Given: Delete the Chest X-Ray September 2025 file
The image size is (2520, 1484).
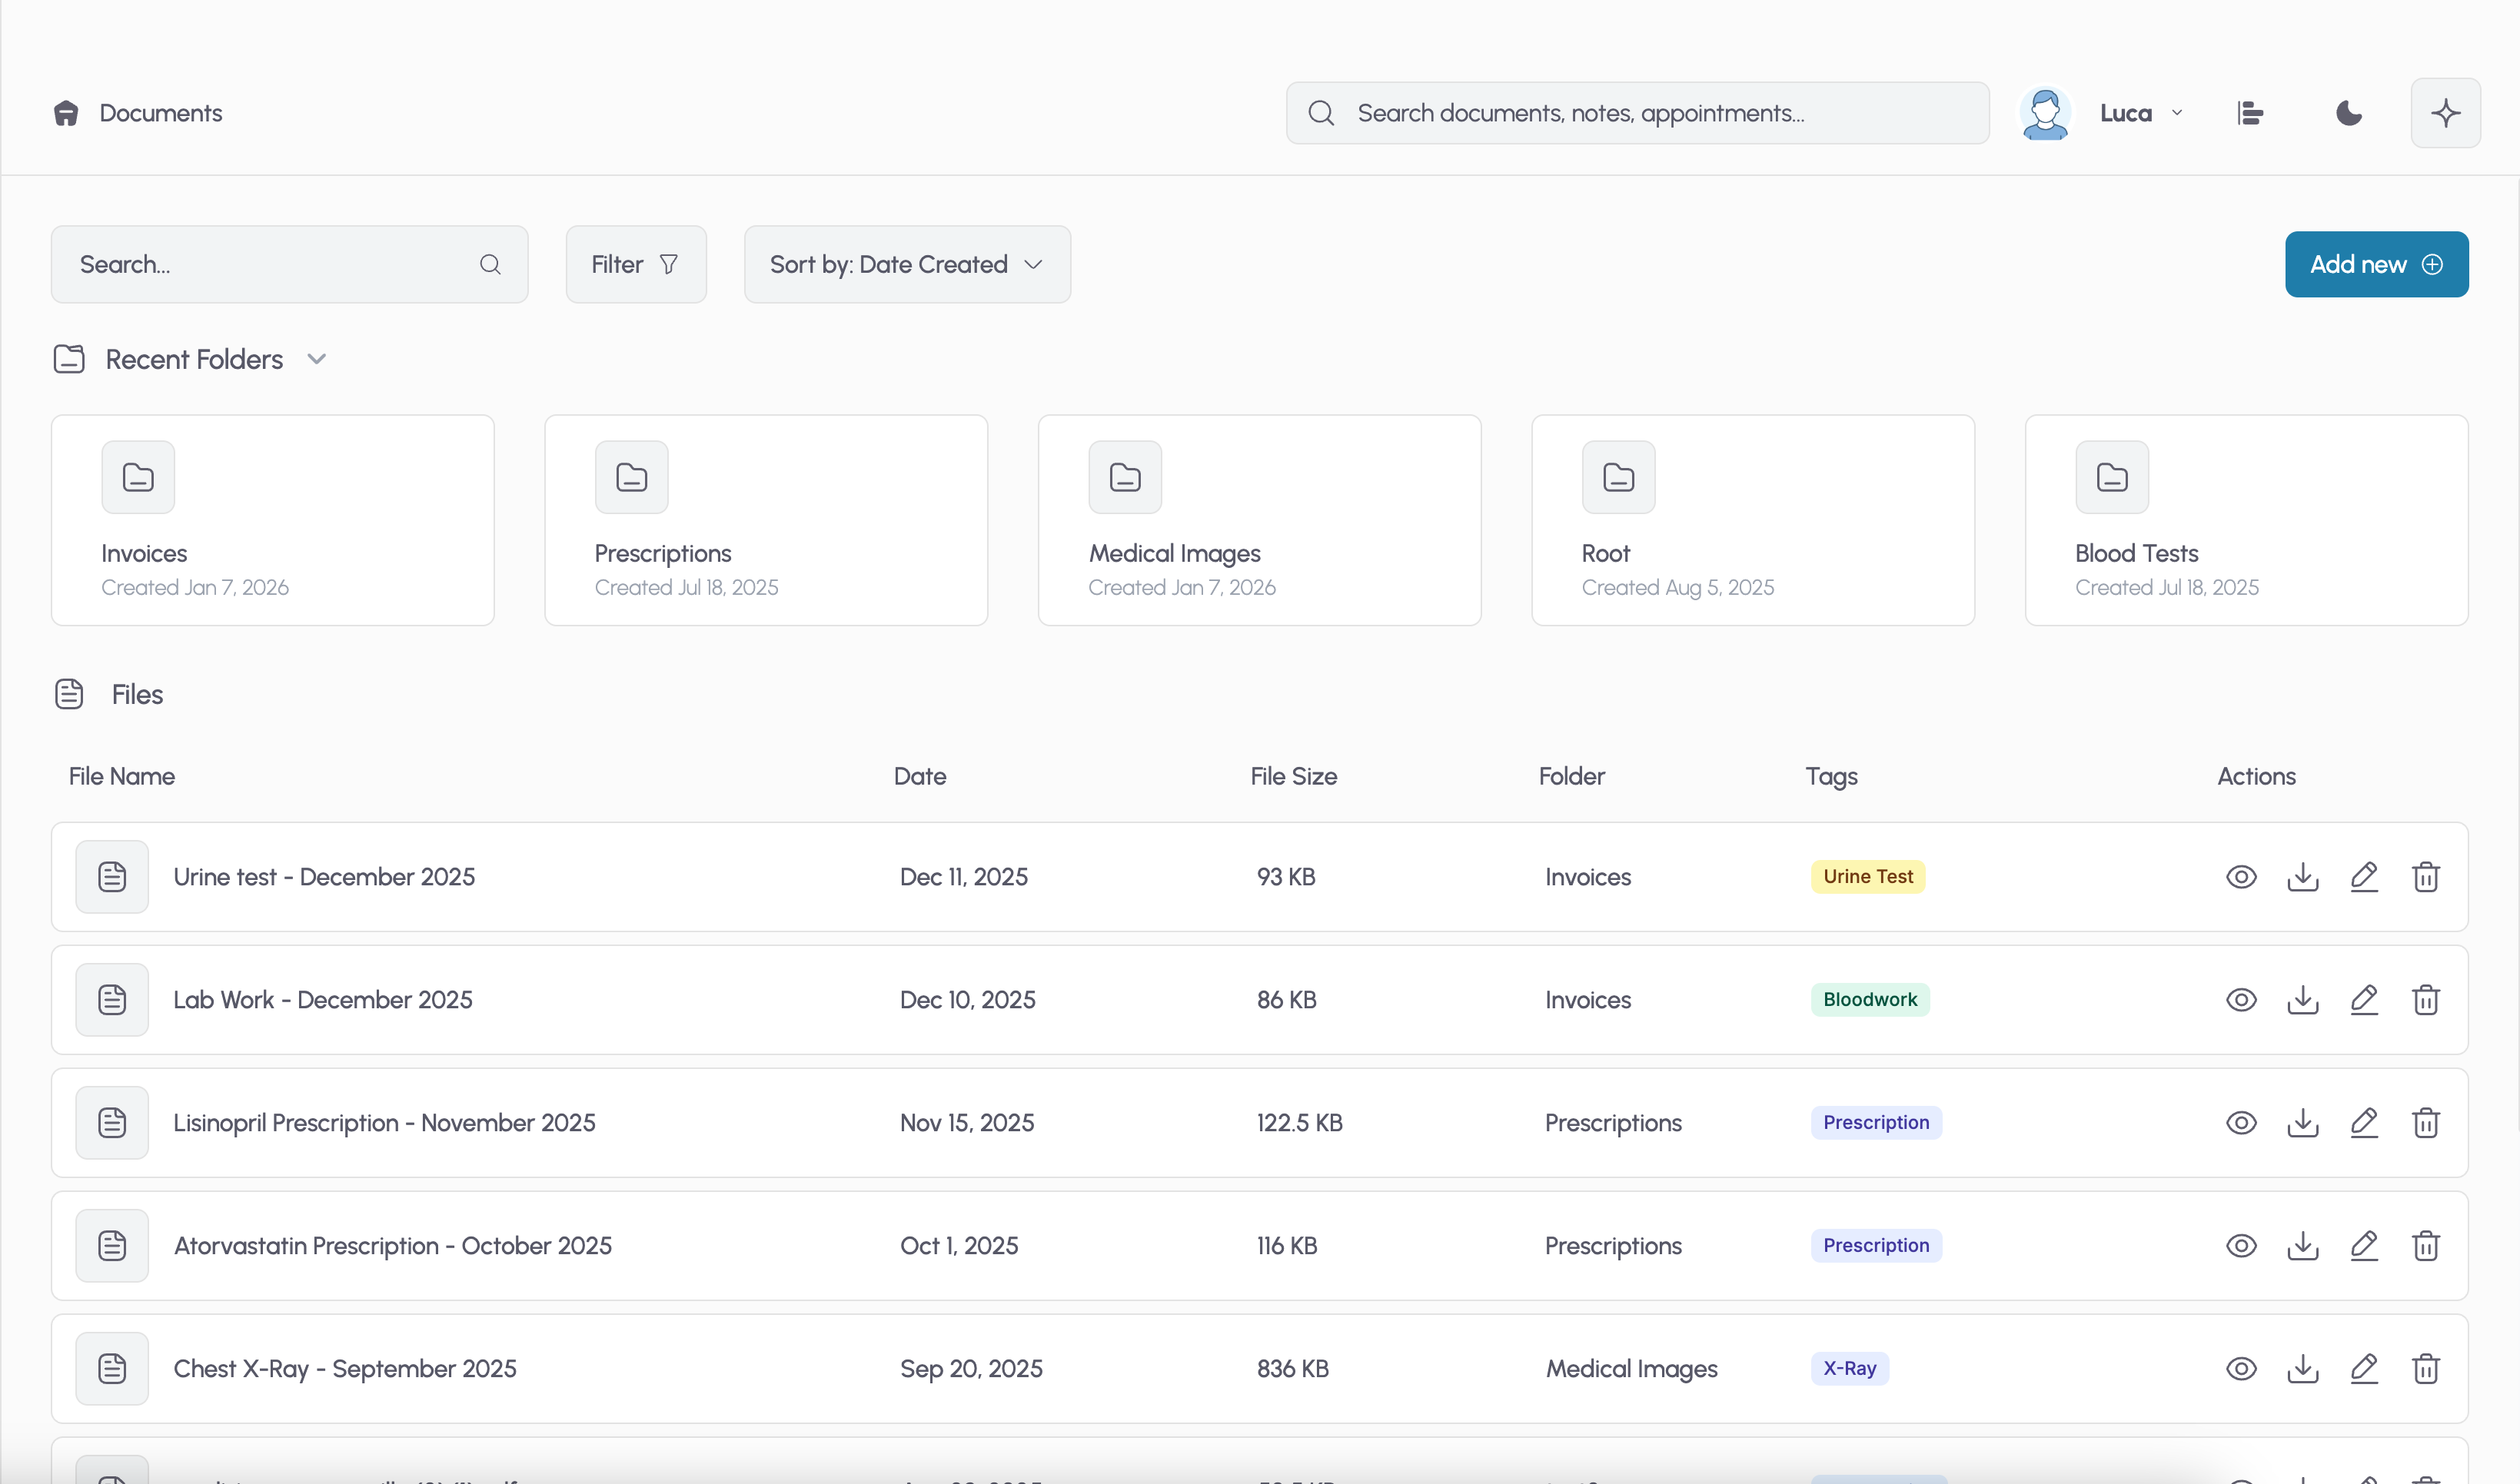Looking at the screenshot, I should click(2426, 1369).
